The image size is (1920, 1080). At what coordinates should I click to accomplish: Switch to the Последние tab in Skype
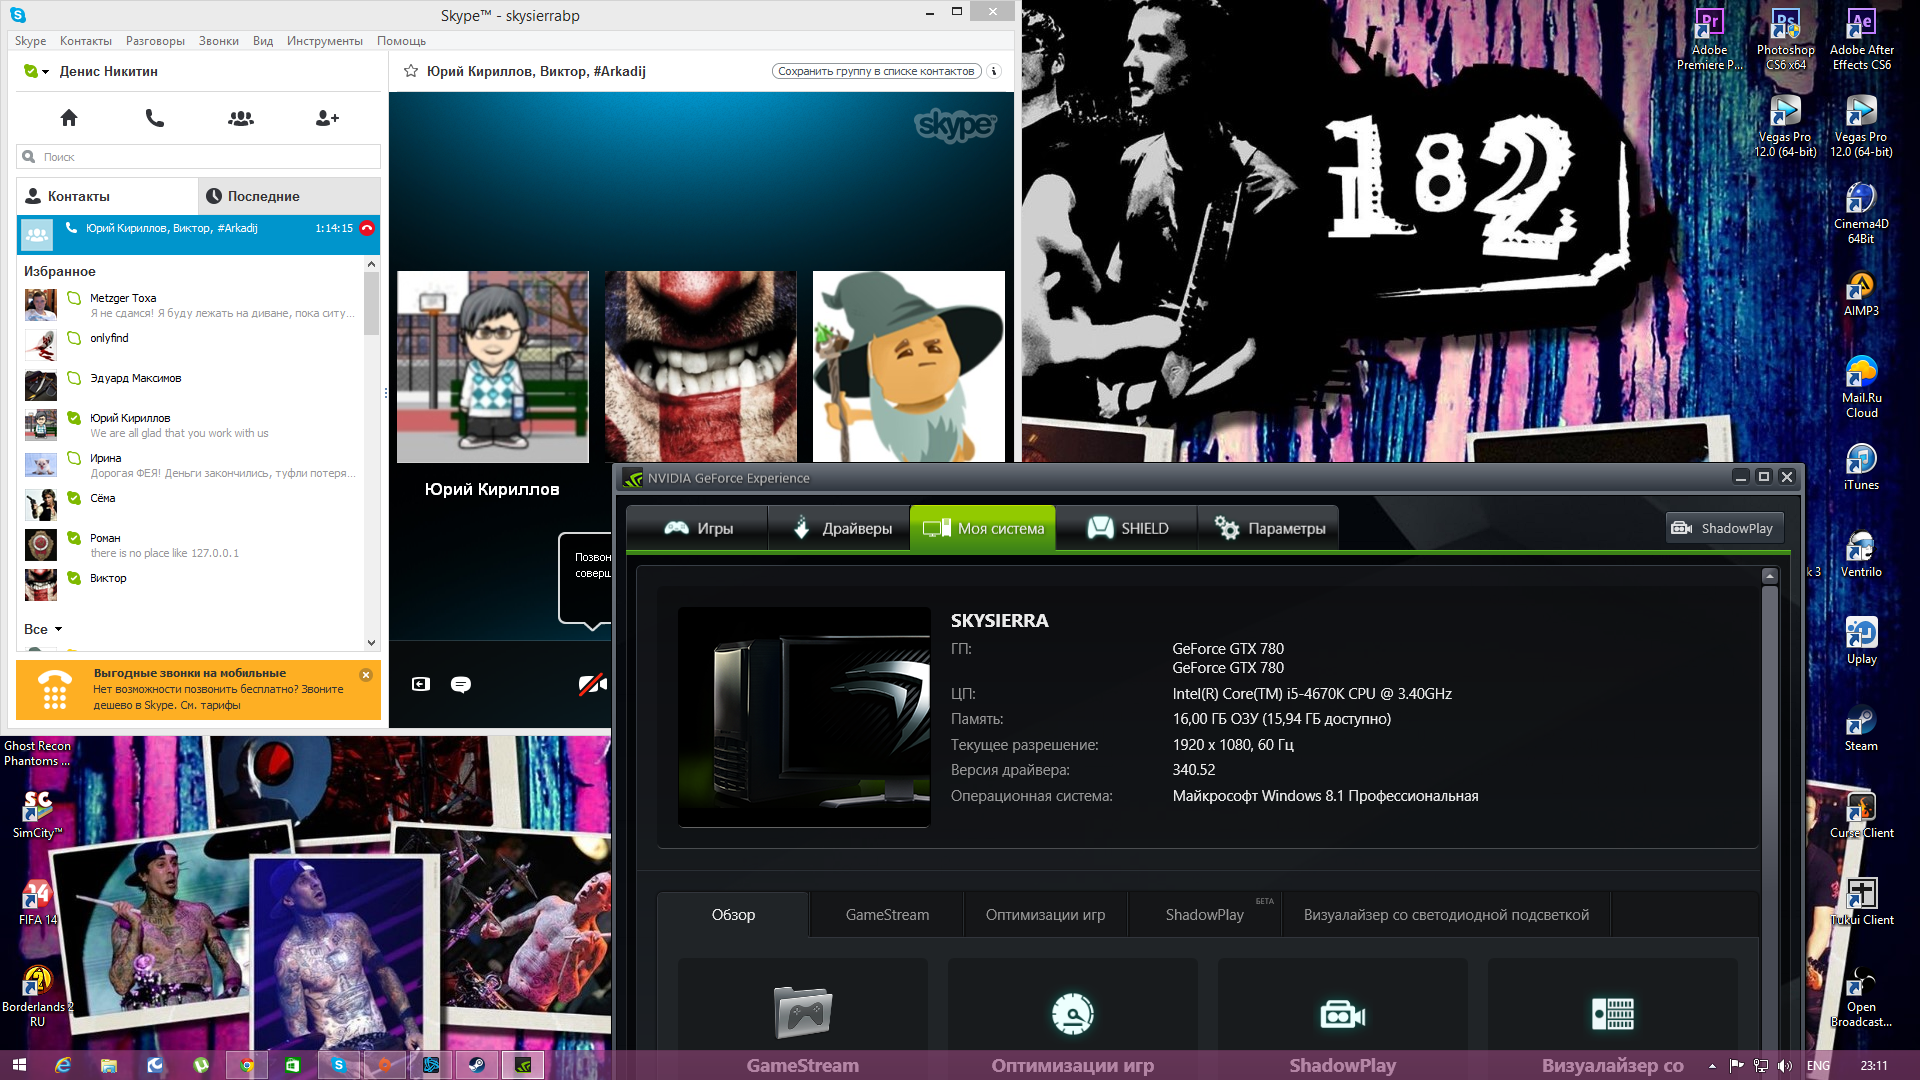[289, 196]
